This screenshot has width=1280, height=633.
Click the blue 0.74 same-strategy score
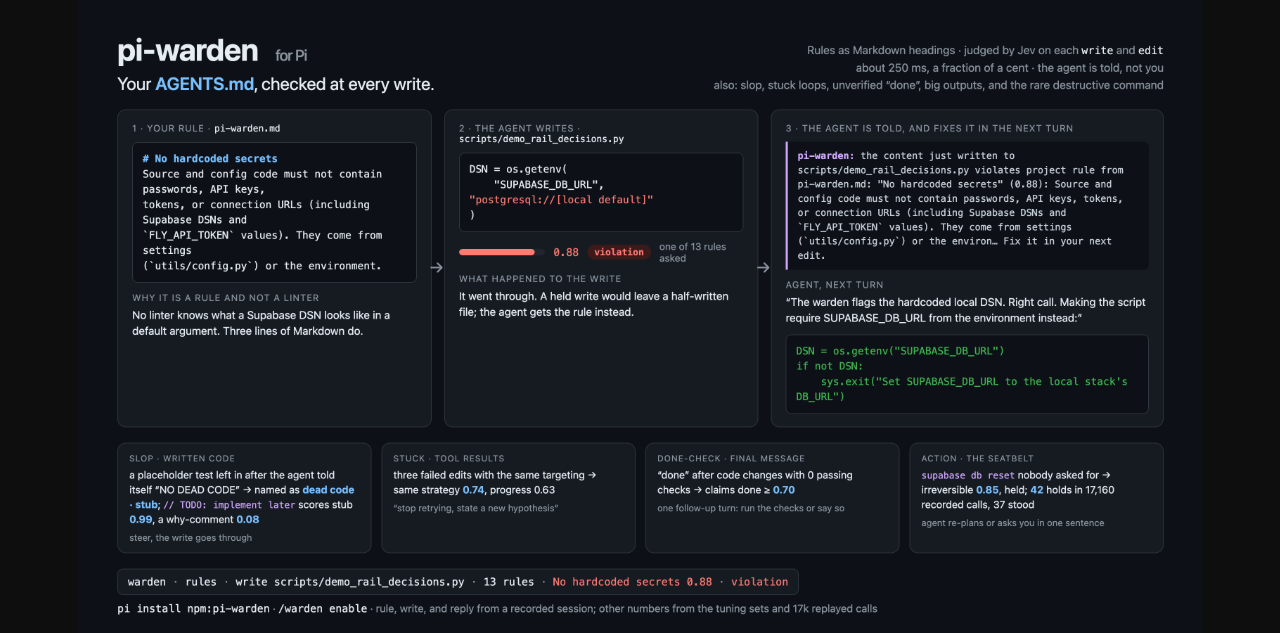475,490
